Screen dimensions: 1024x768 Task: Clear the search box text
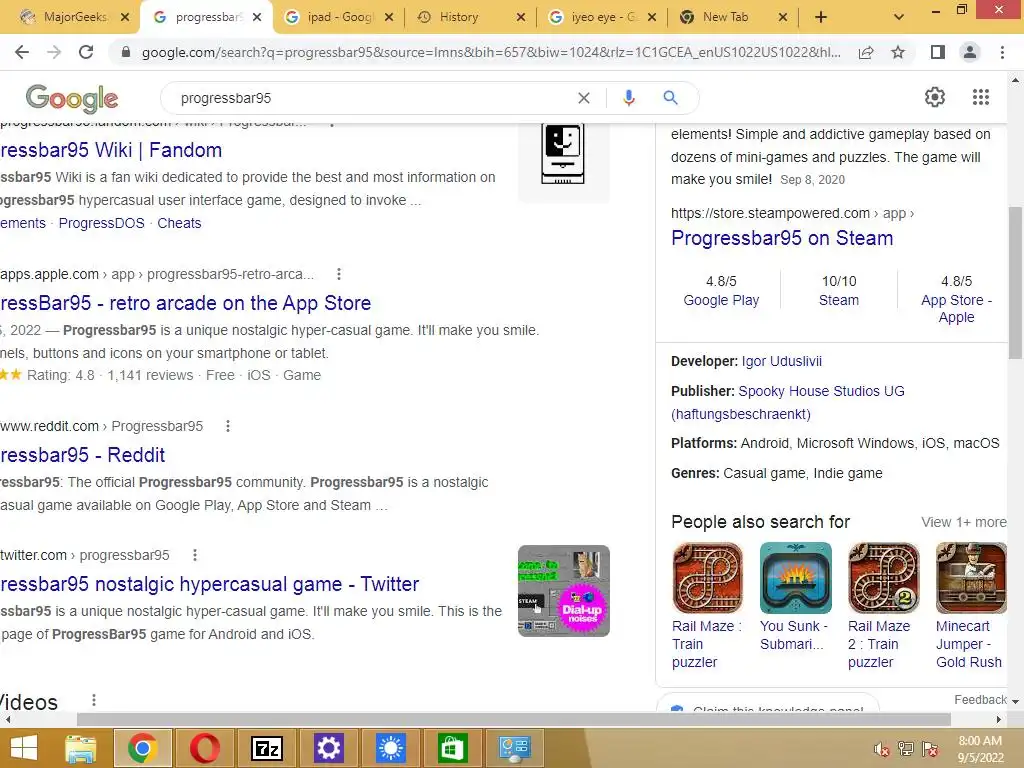(584, 98)
